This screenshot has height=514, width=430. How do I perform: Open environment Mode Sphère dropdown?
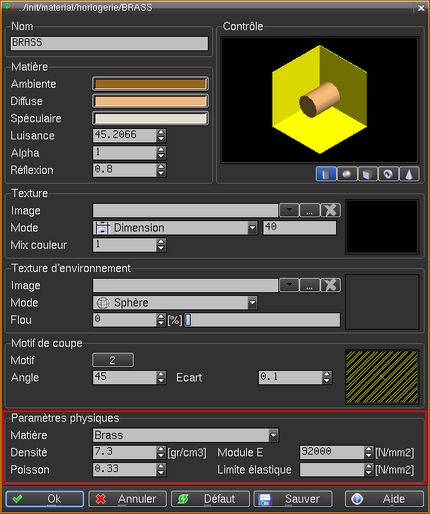coord(175,303)
